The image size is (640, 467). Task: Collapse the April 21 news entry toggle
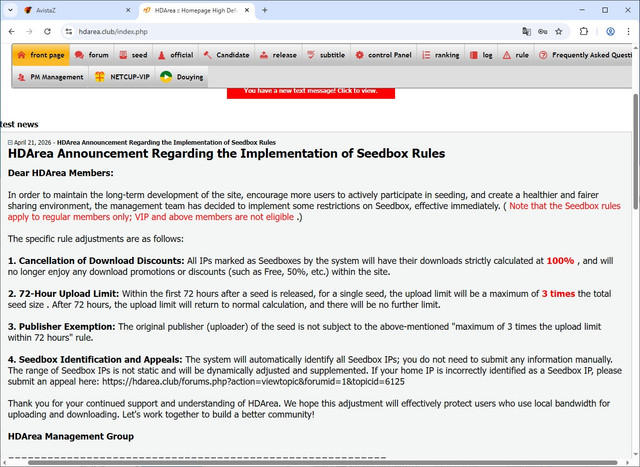(10, 142)
